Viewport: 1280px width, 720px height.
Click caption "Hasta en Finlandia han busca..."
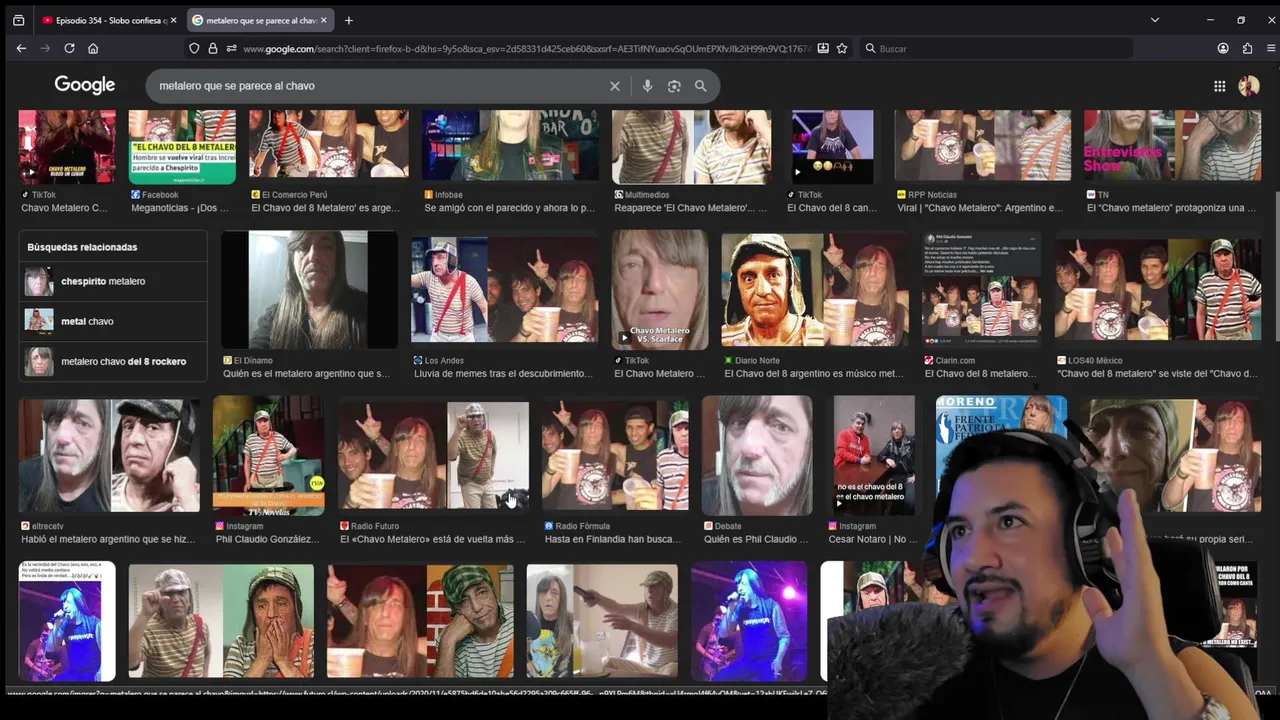tap(613, 539)
